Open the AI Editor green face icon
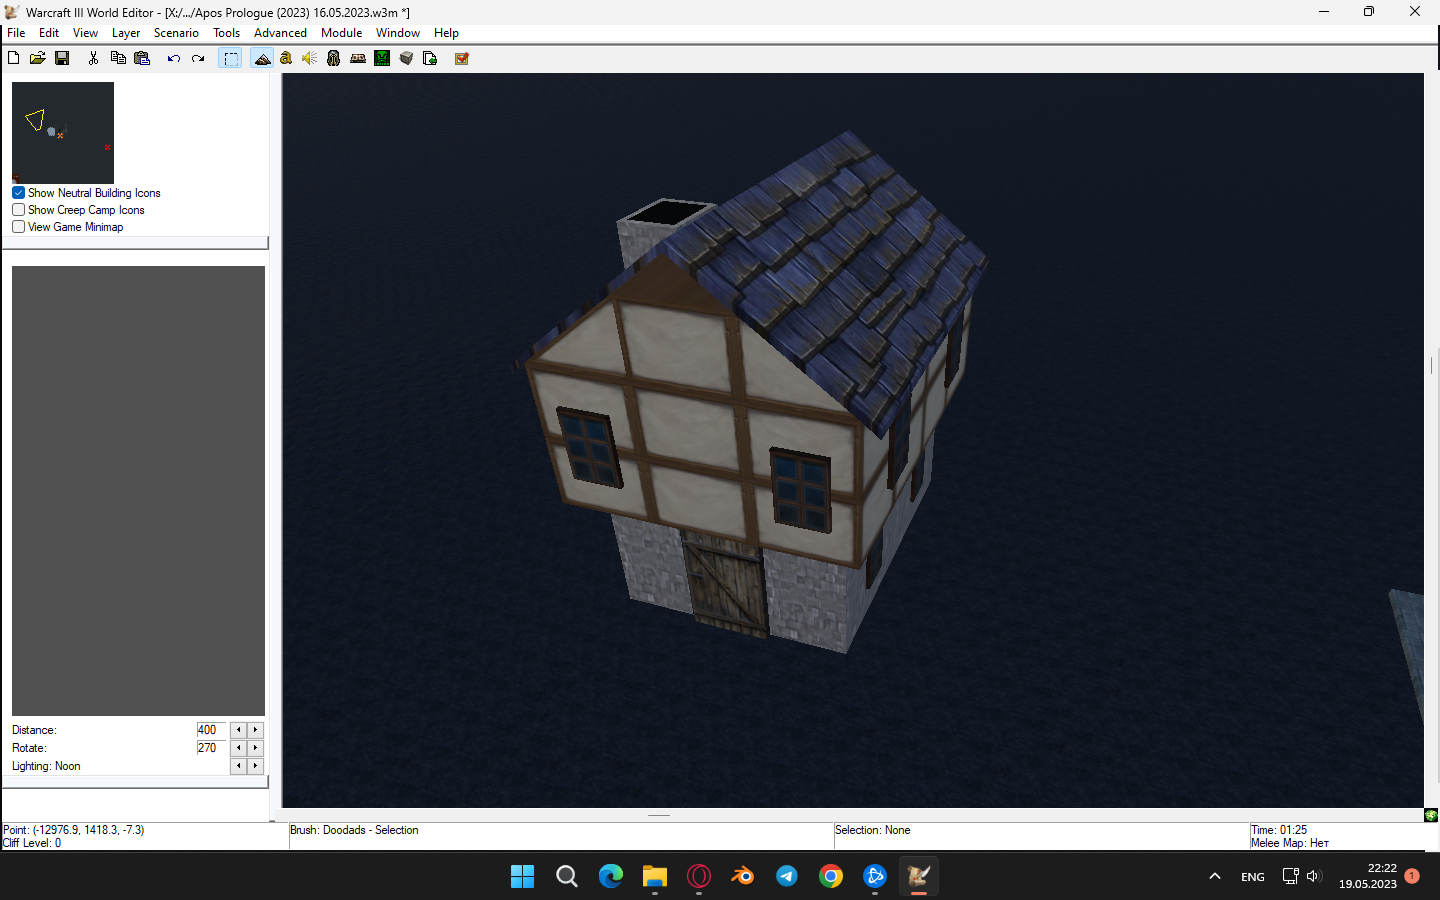The image size is (1440, 900). [382, 58]
